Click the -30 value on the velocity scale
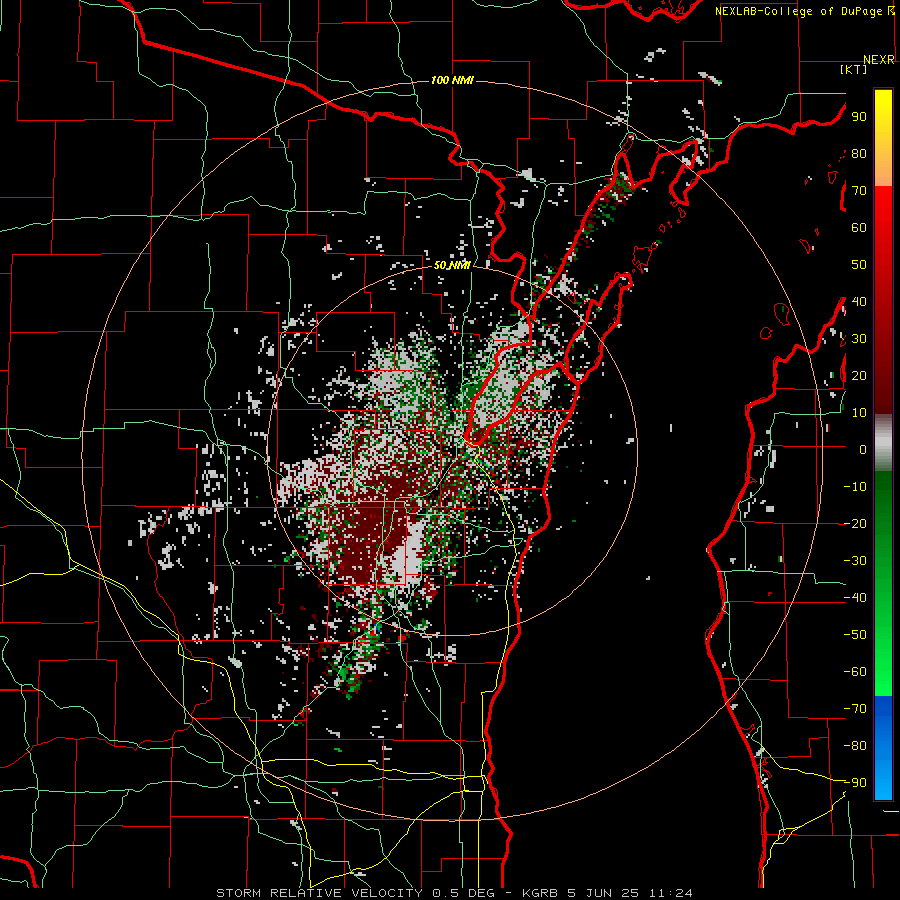 click(x=855, y=561)
